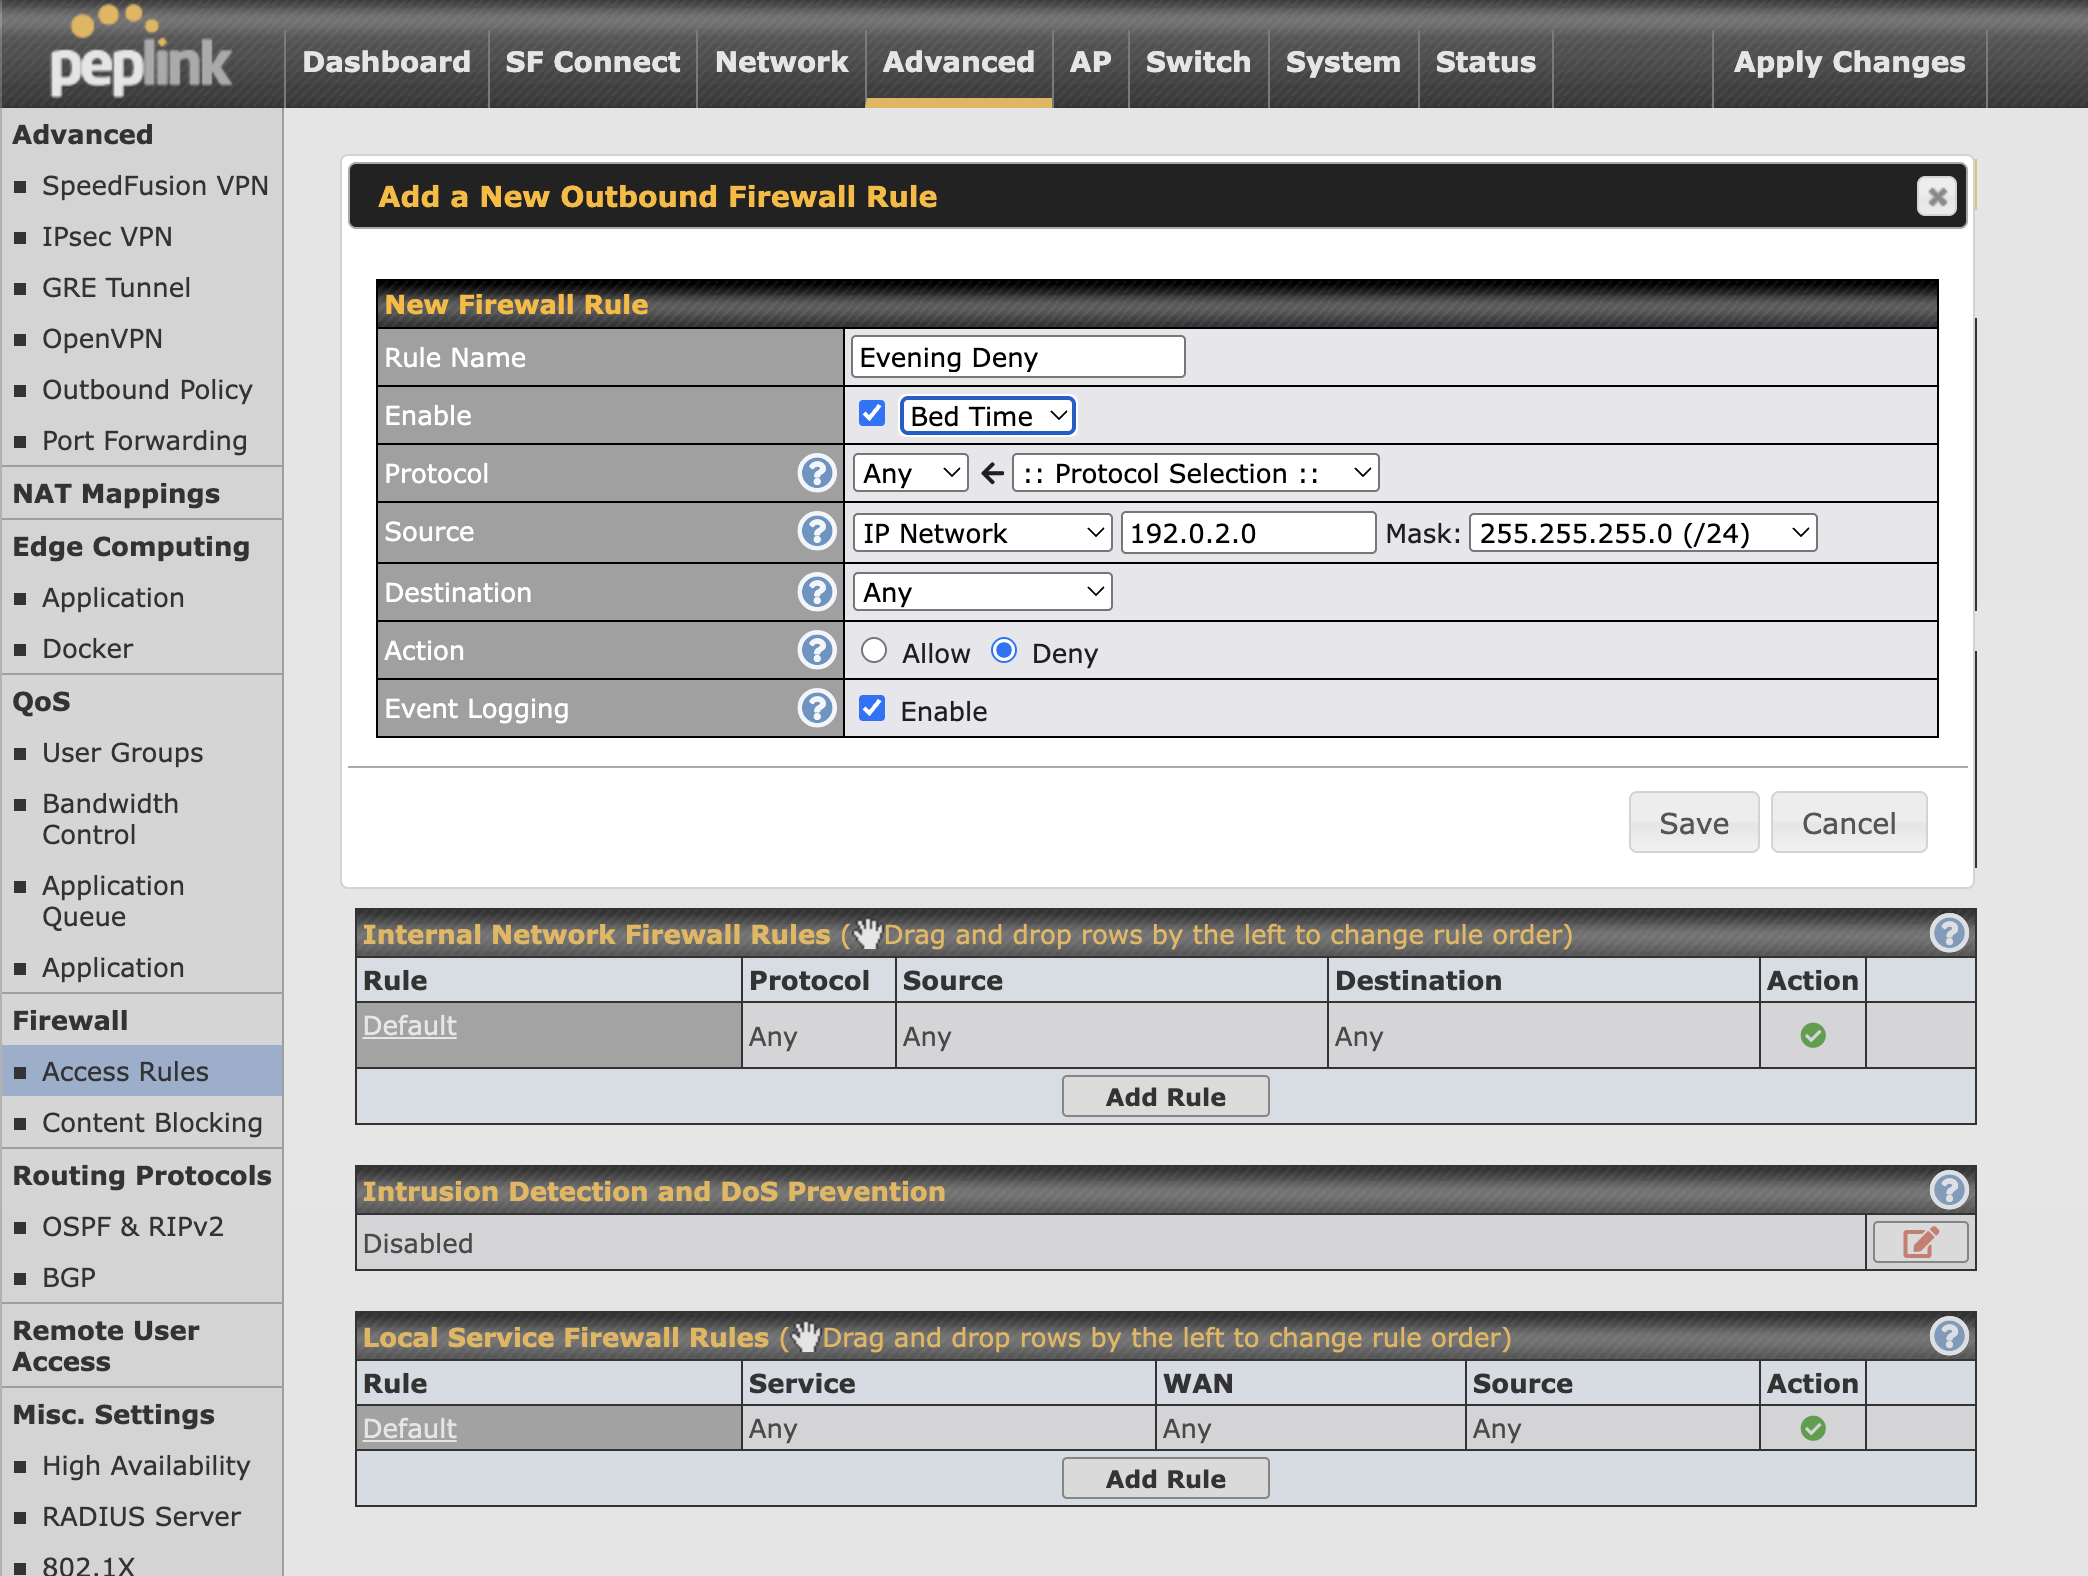Open help for Event Logging
The width and height of the screenshot is (2088, 1576).
click(817, 708)
